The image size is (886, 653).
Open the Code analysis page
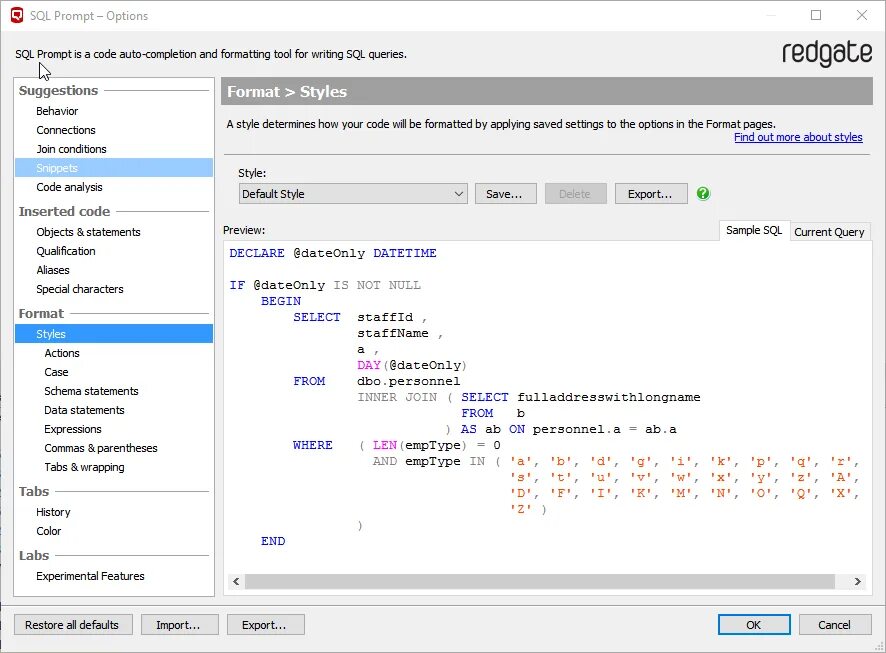(x=69, y=187)
